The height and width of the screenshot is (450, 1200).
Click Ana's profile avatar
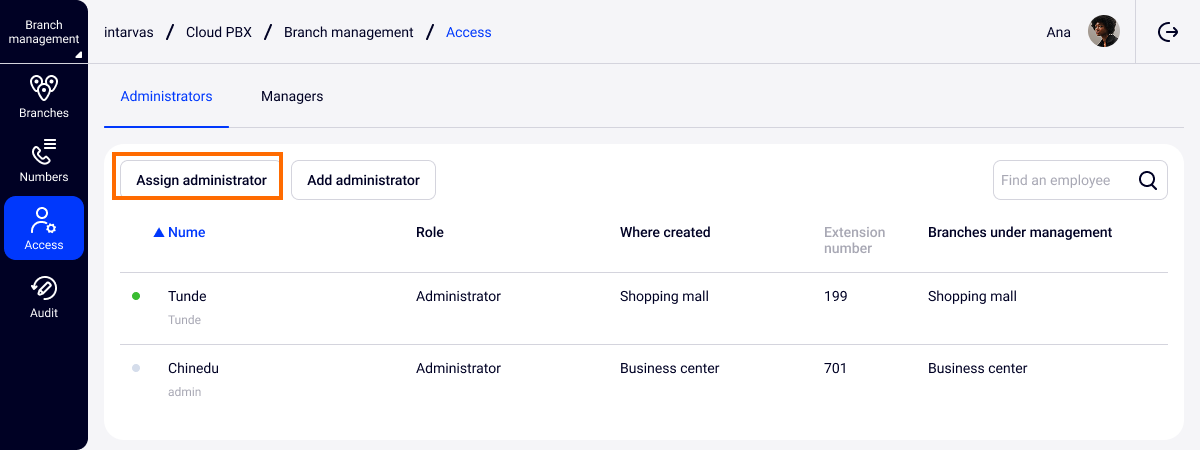point(1103,32)
